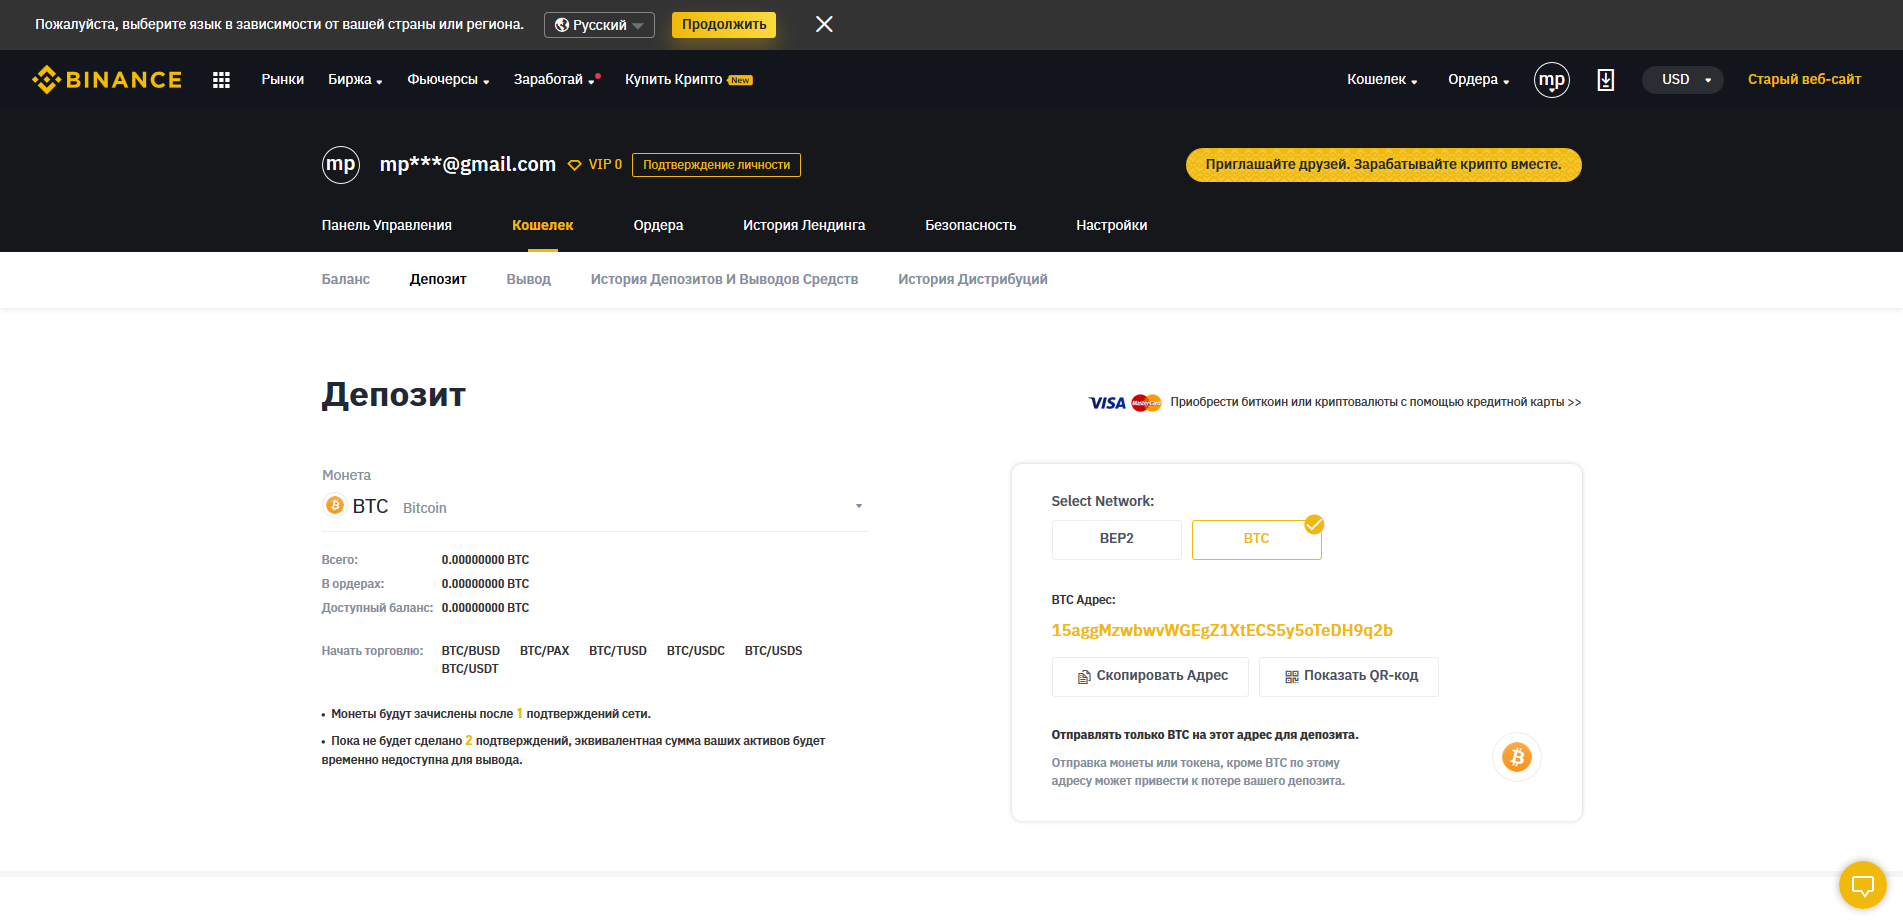Click the download app icon
The image size is (1903, 924).
[1605, 80]
